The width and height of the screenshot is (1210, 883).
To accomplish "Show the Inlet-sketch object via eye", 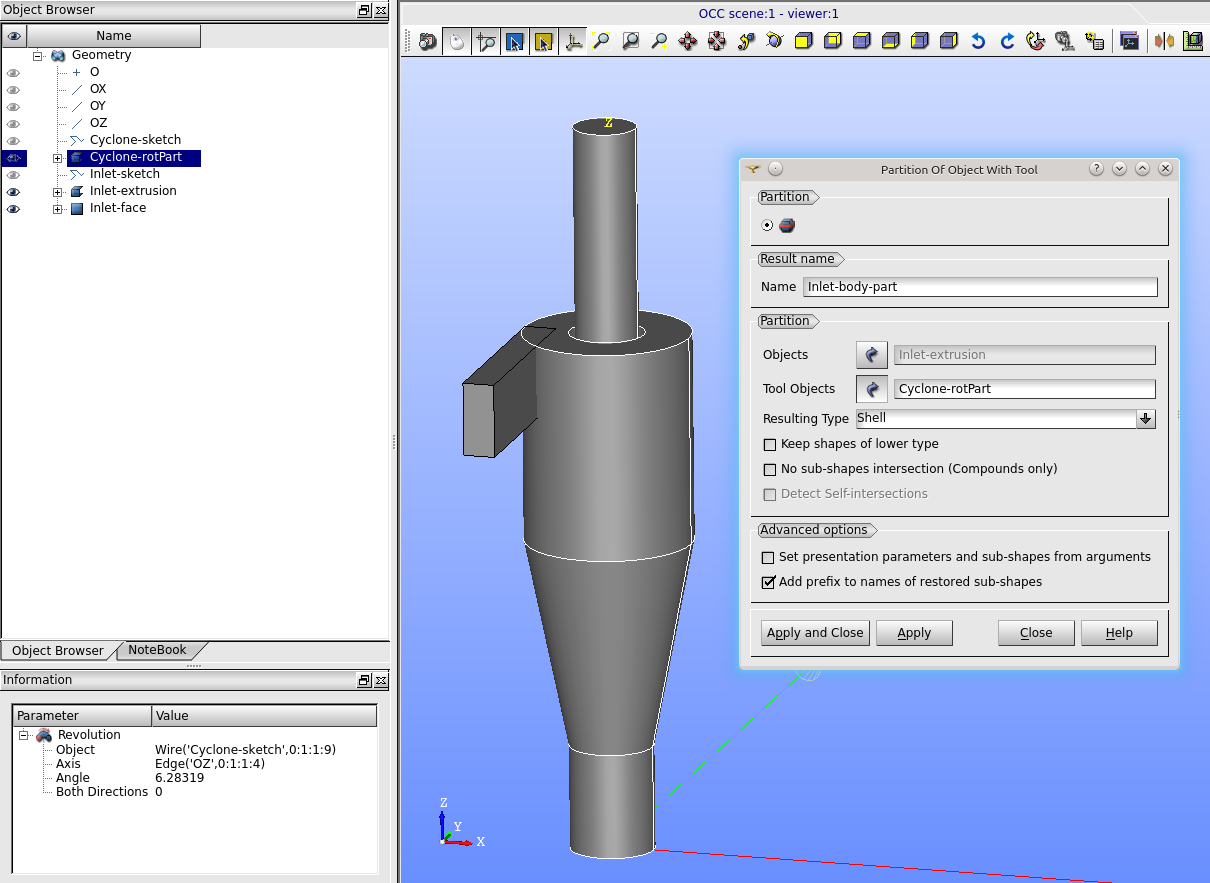I will click(14, 174).
